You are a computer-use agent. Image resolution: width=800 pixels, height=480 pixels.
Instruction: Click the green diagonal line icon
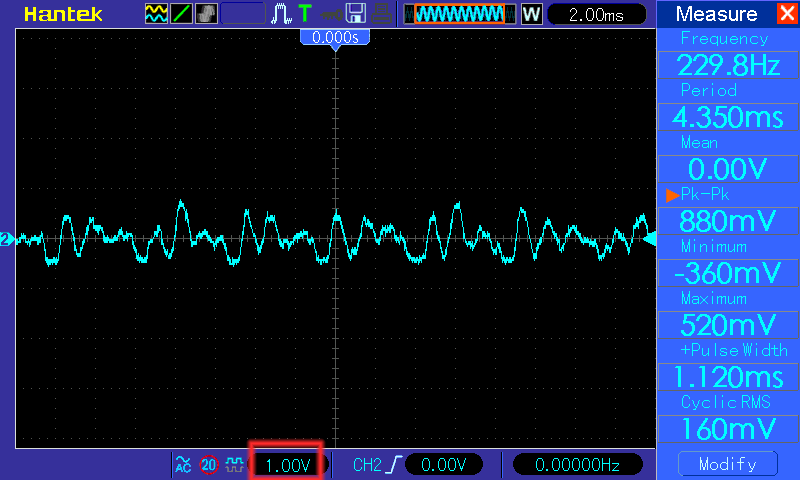point(181,14)
